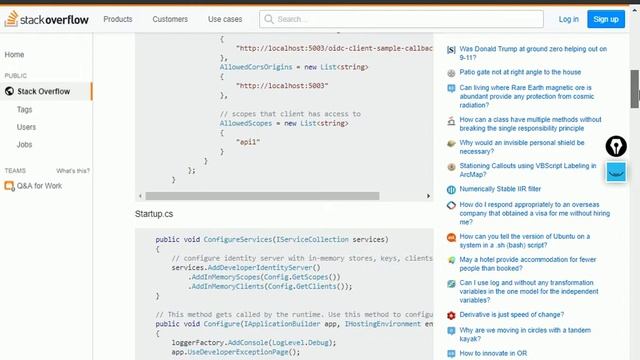Click site icon next to Donald Trump question

(x=451, y=50)
